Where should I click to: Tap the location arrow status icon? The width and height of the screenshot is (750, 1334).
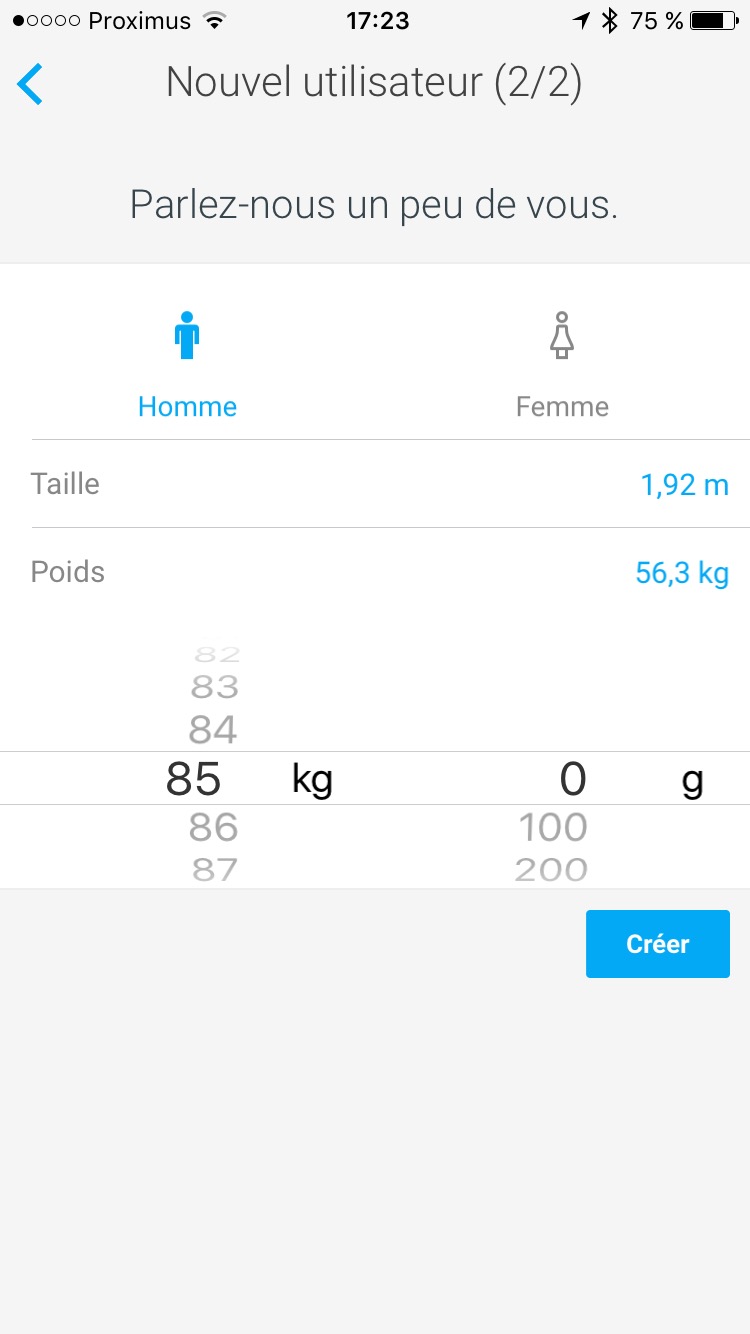pyautogui.click(x=581, y=21)
